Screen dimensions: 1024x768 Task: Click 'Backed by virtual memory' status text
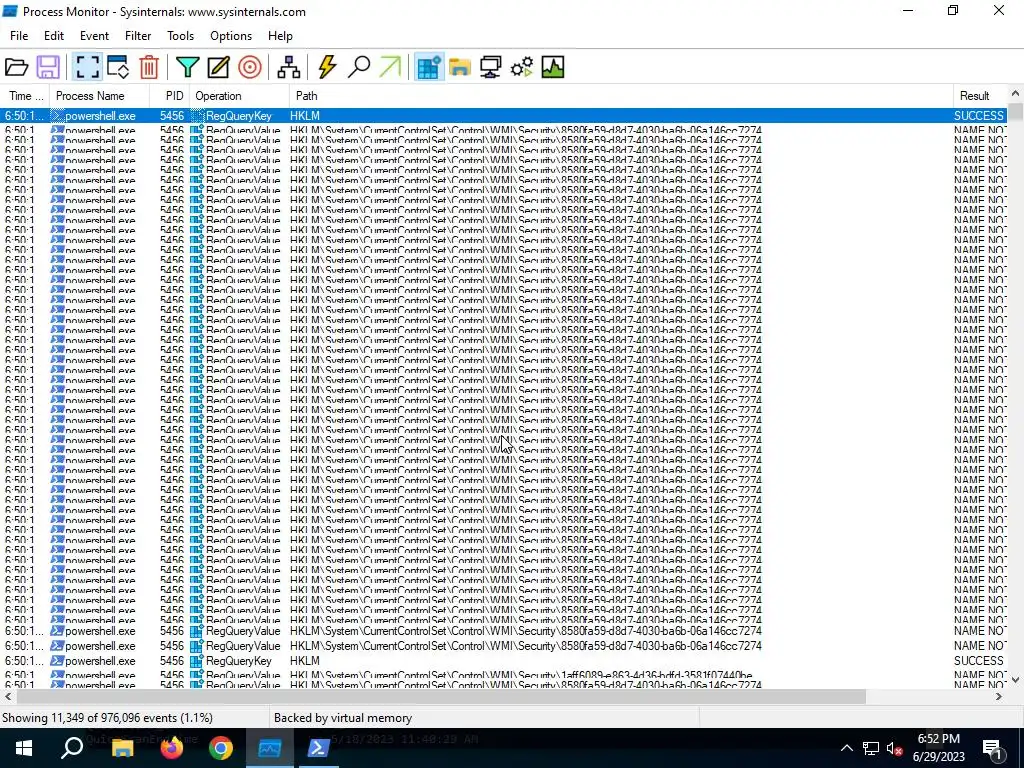click(x=343, y=718)
